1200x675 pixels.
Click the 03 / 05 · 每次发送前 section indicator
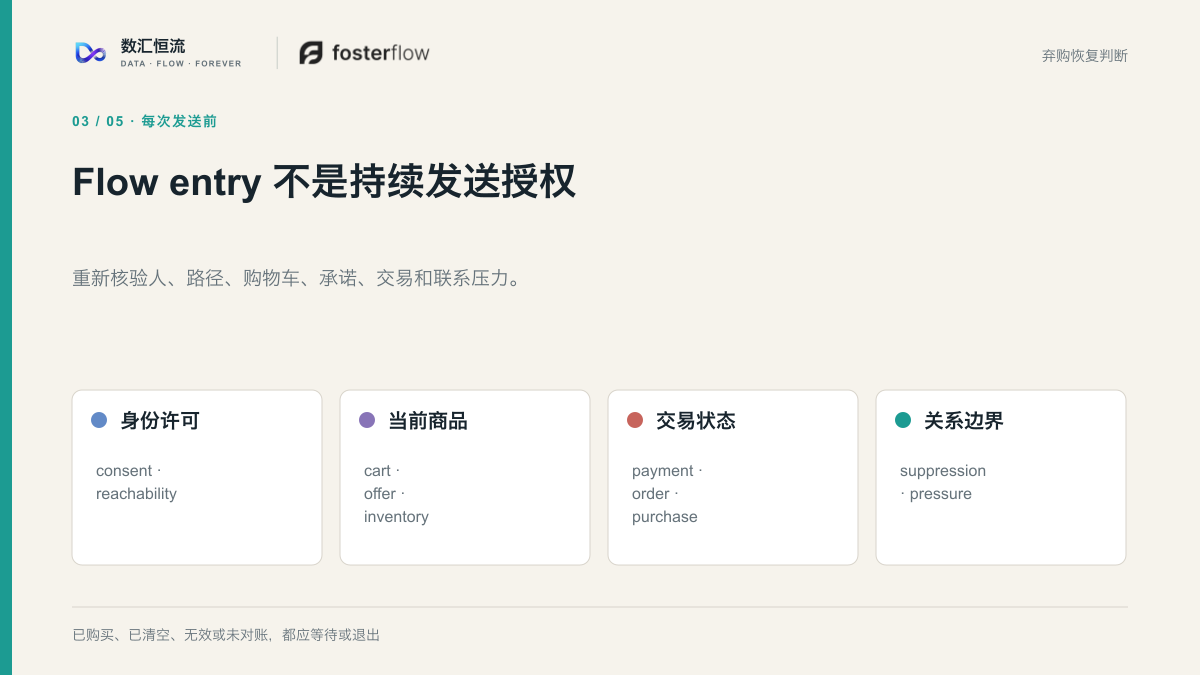(144, 121)
